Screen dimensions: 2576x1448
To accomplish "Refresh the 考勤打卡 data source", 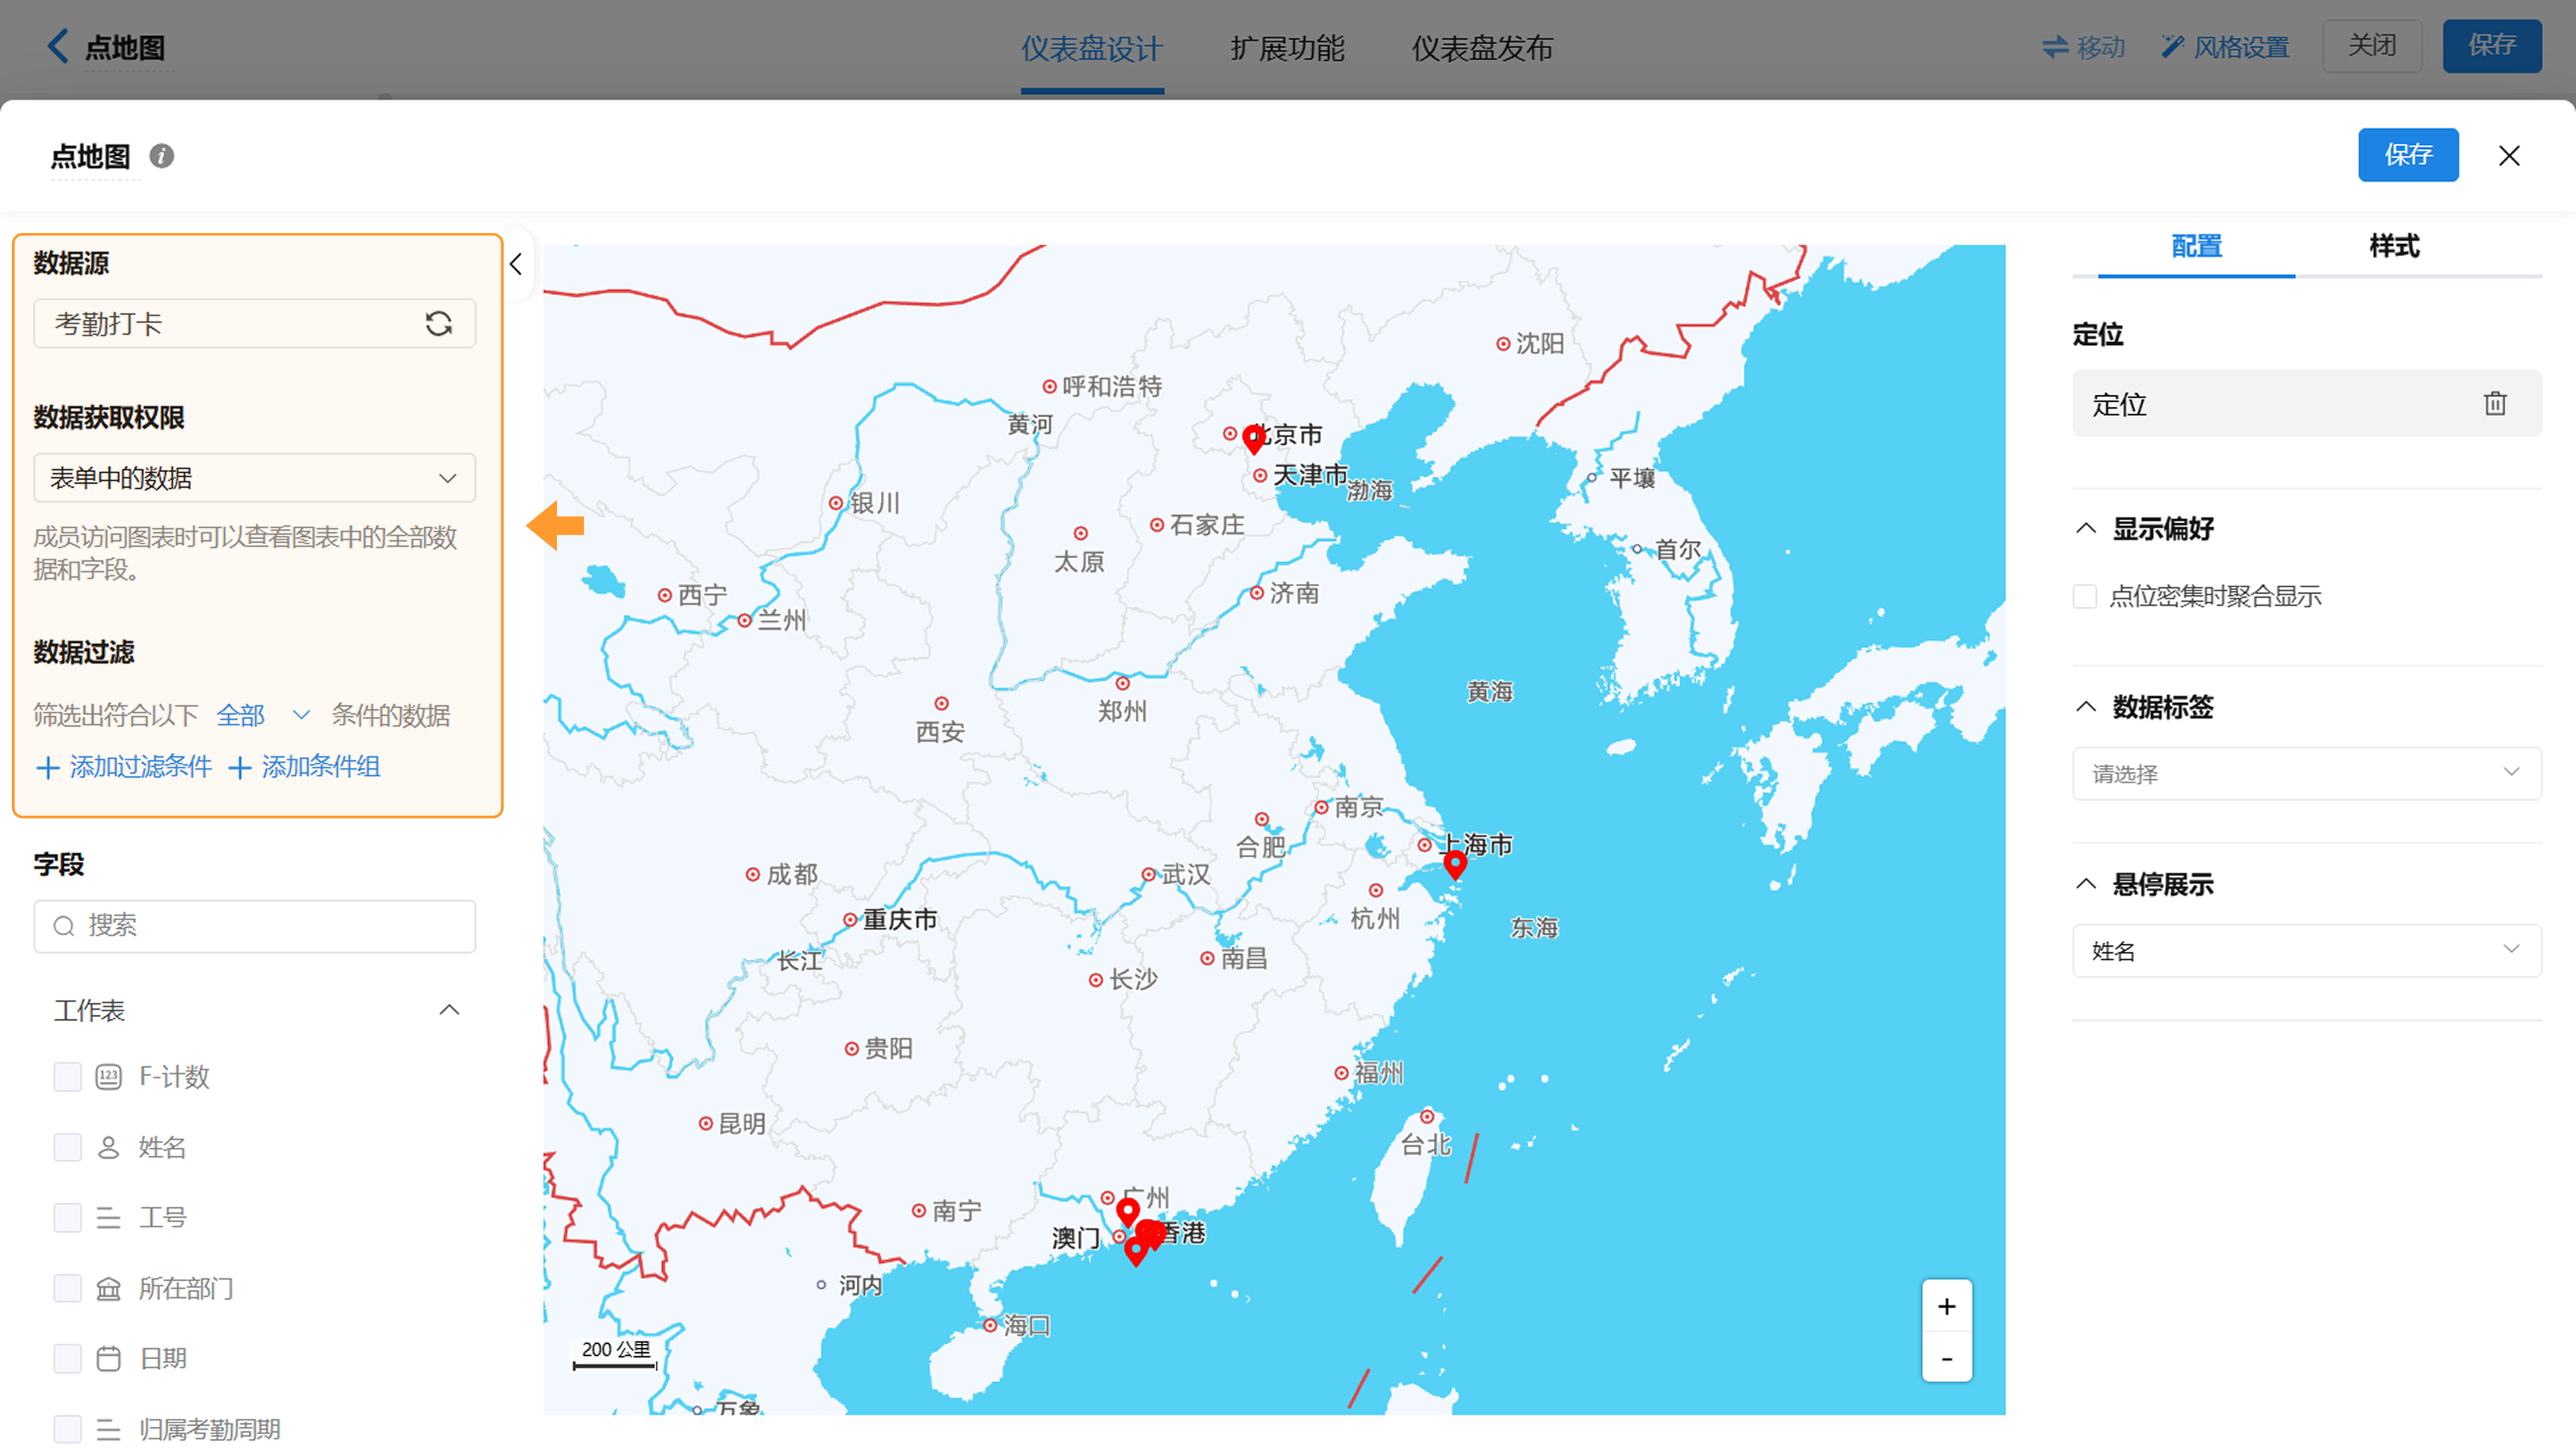I will 439,324.
